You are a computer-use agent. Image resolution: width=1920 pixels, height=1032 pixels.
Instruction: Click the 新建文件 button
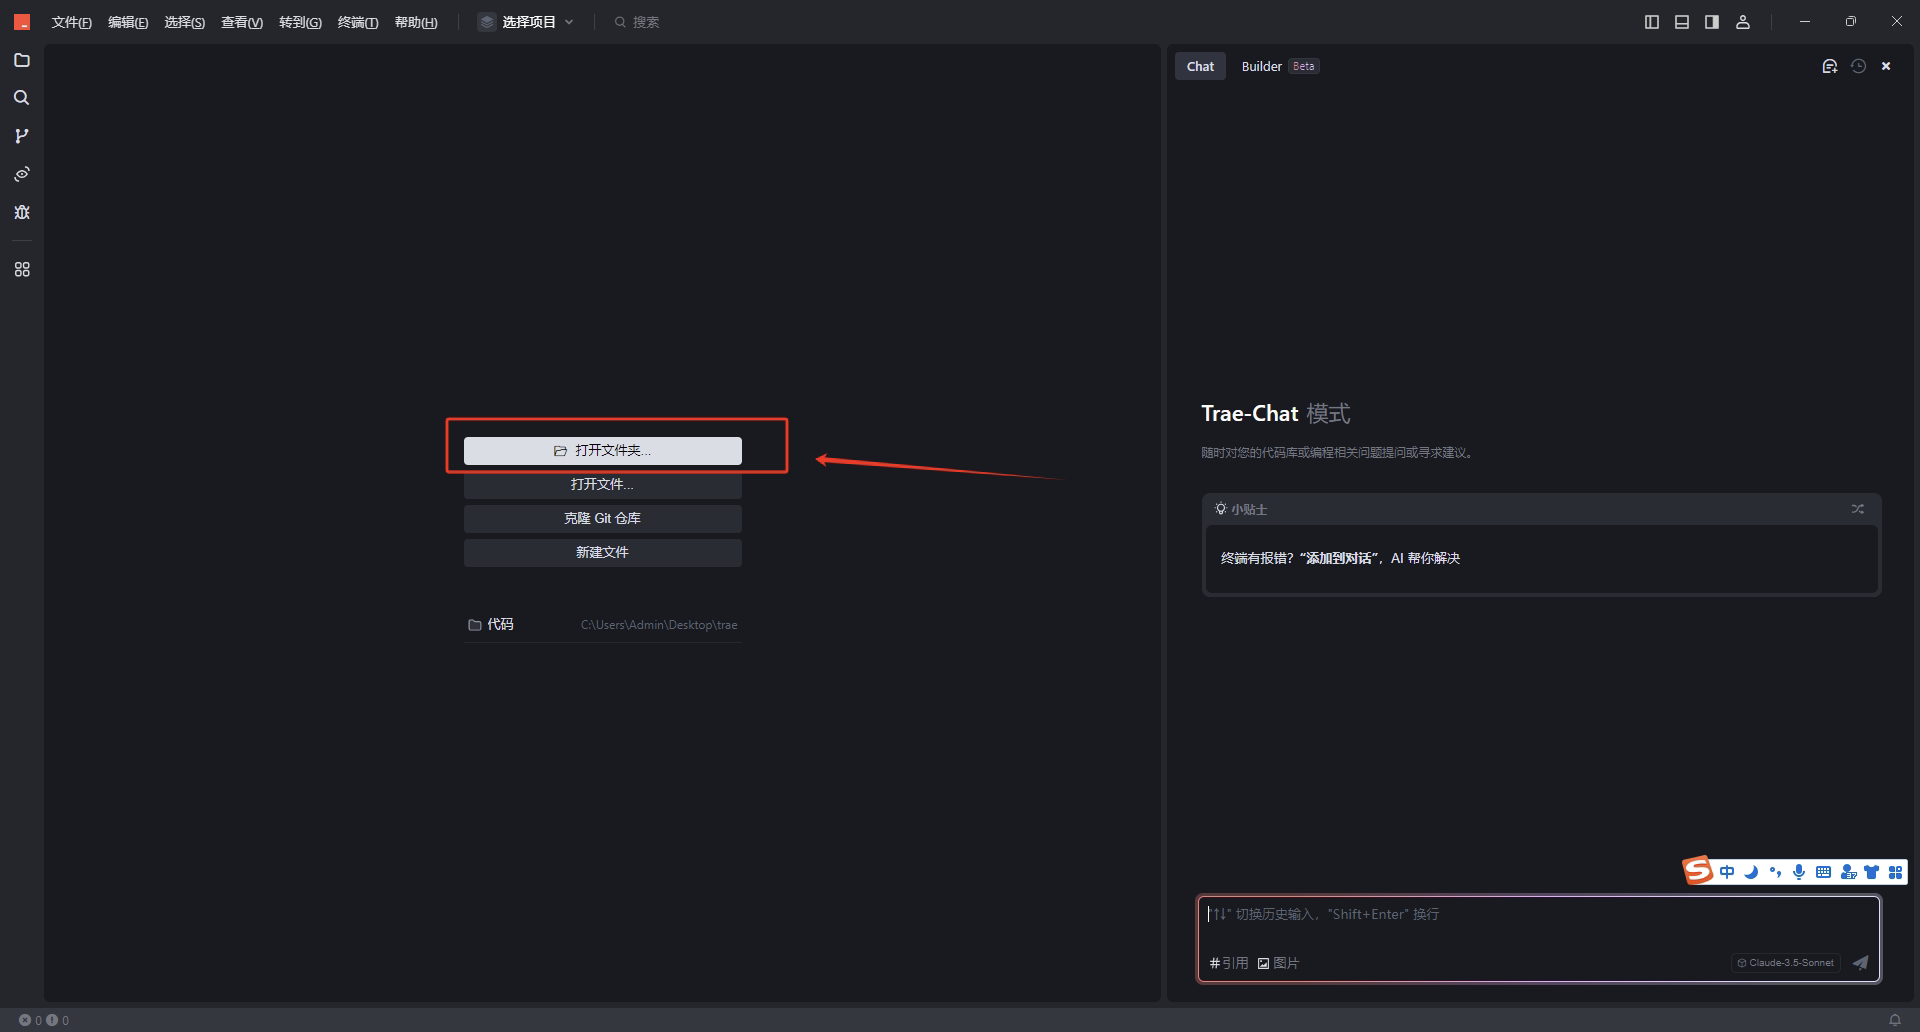point(603,553)
